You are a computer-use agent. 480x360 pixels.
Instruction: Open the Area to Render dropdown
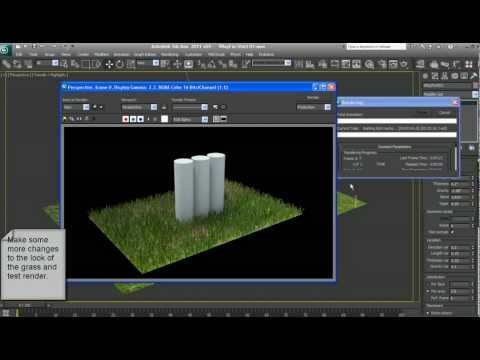pos(76,107)
